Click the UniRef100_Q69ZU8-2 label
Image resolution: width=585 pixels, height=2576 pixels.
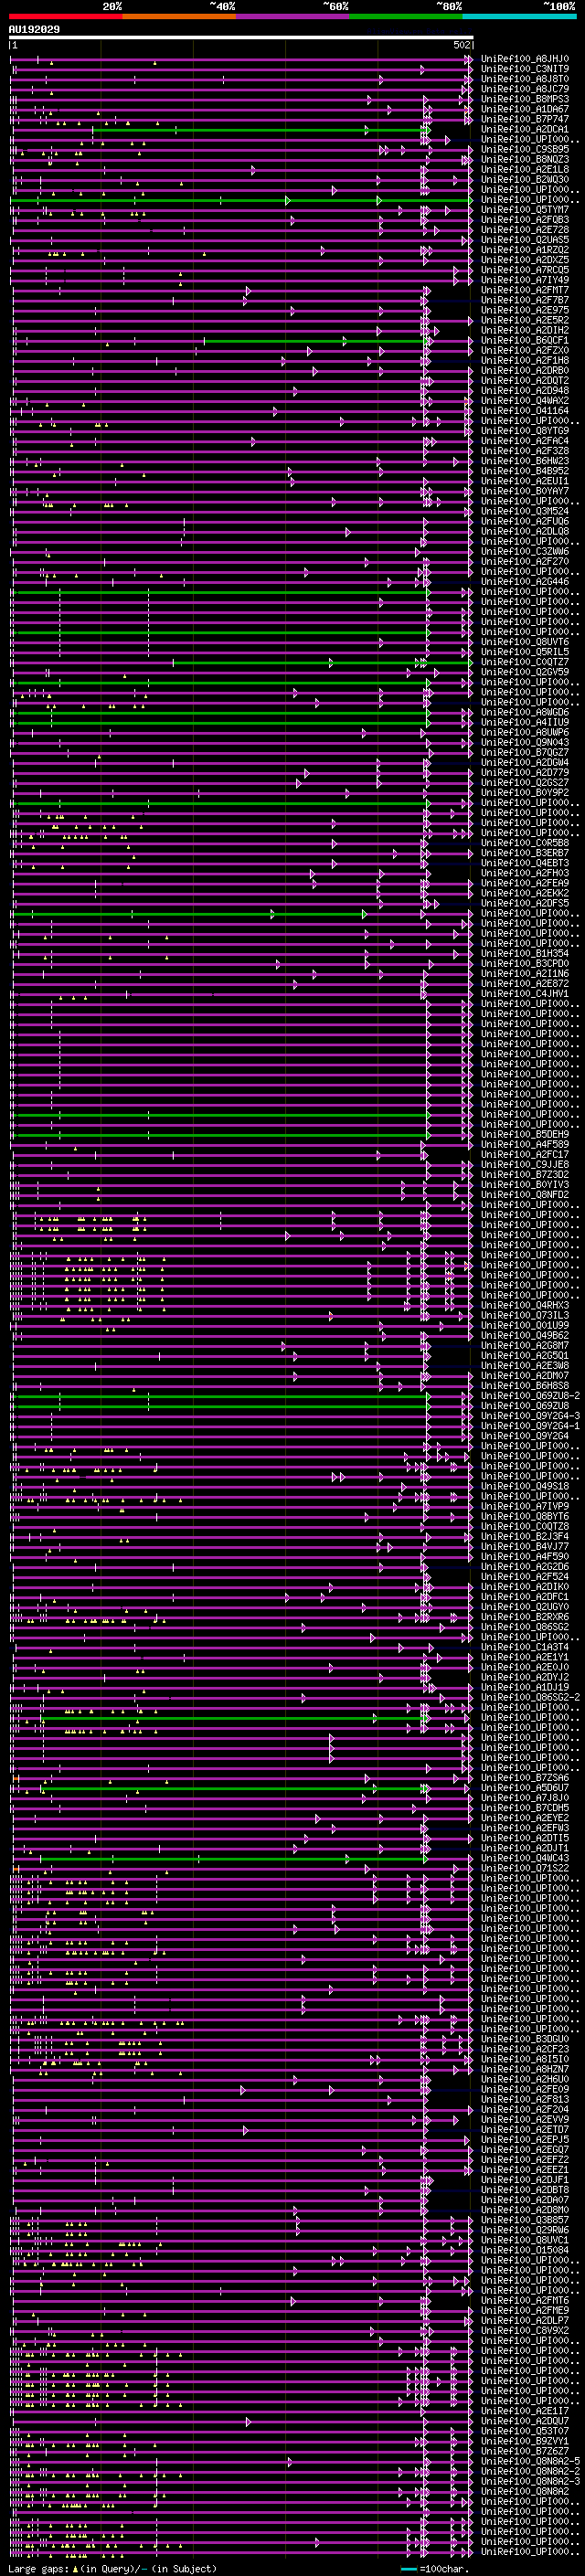pos(531,1396)
